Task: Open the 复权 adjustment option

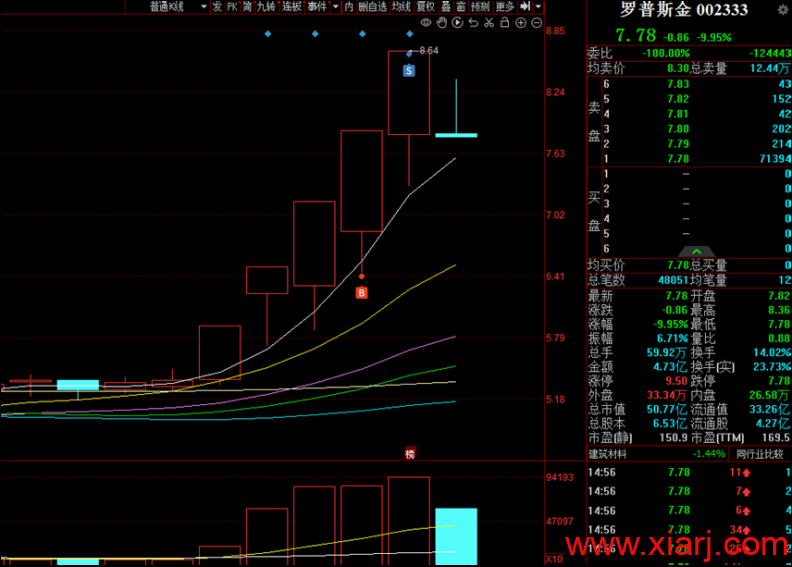Action: click(425, 7)
